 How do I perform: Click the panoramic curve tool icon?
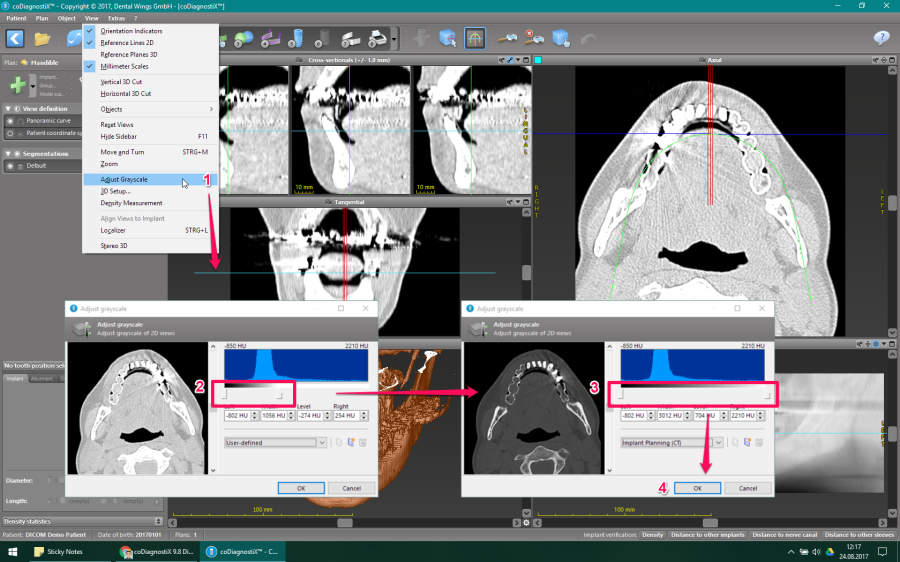click(74, 38)
